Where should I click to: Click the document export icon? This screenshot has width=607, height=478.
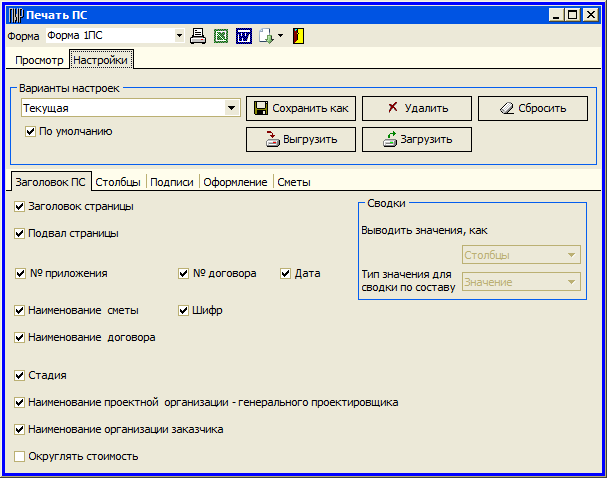click(x=265, y=36)
